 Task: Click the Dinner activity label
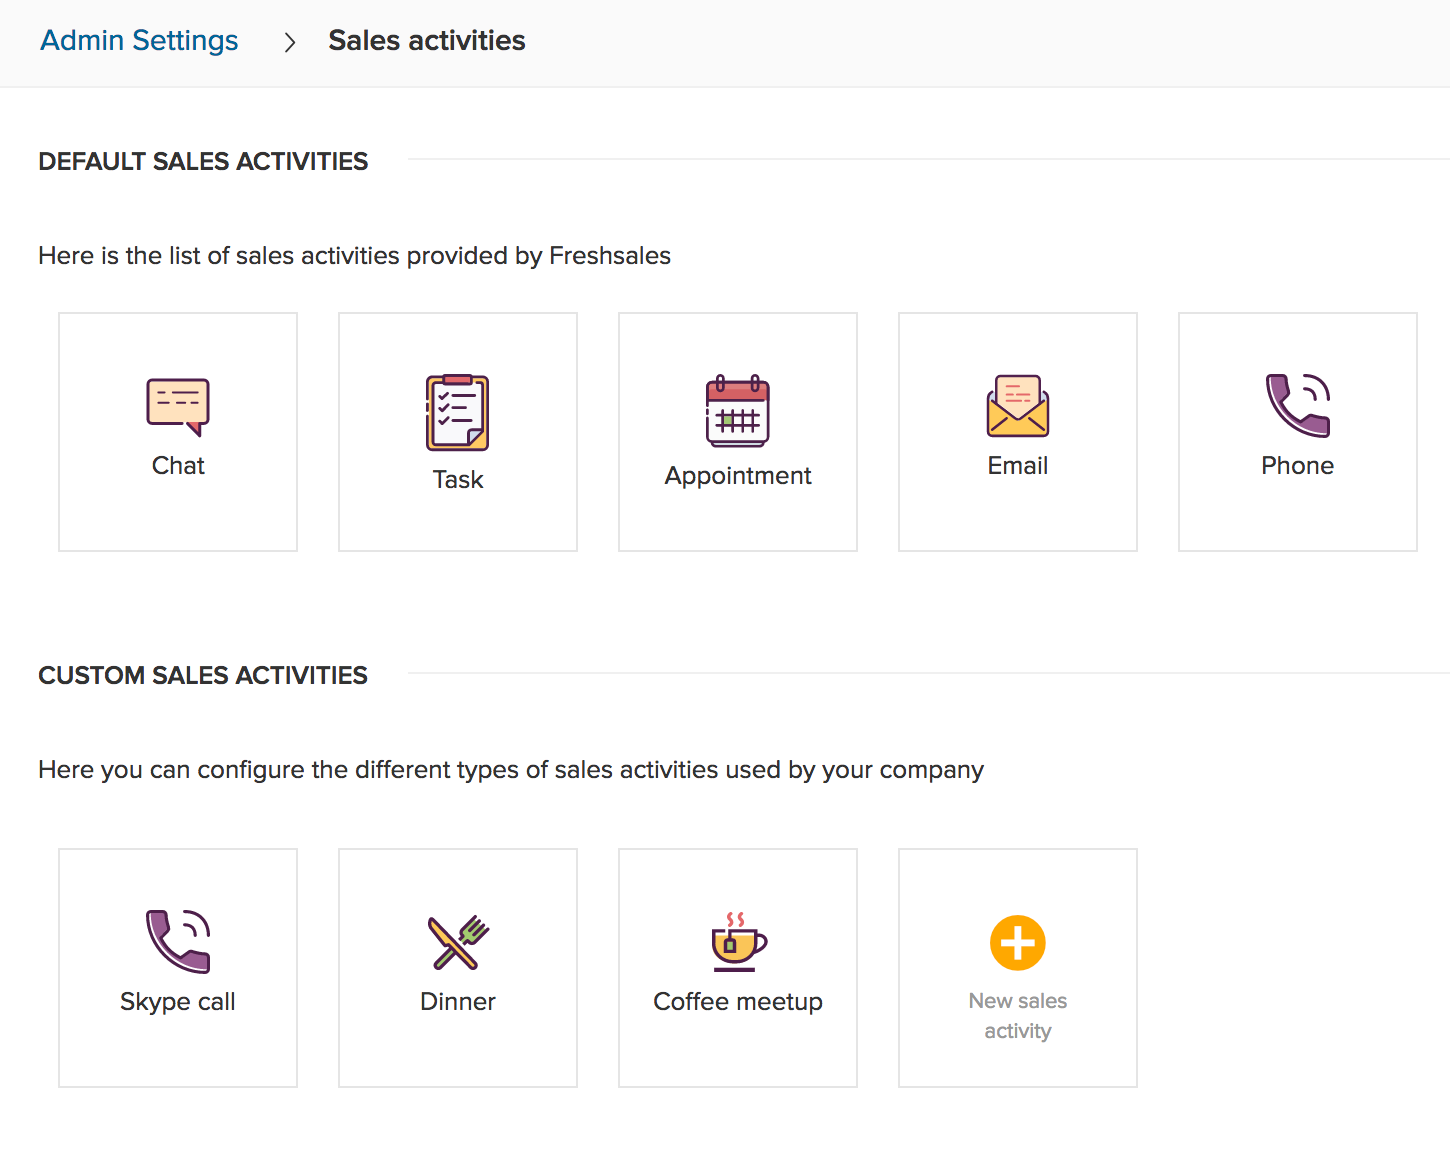point(458,1002)
